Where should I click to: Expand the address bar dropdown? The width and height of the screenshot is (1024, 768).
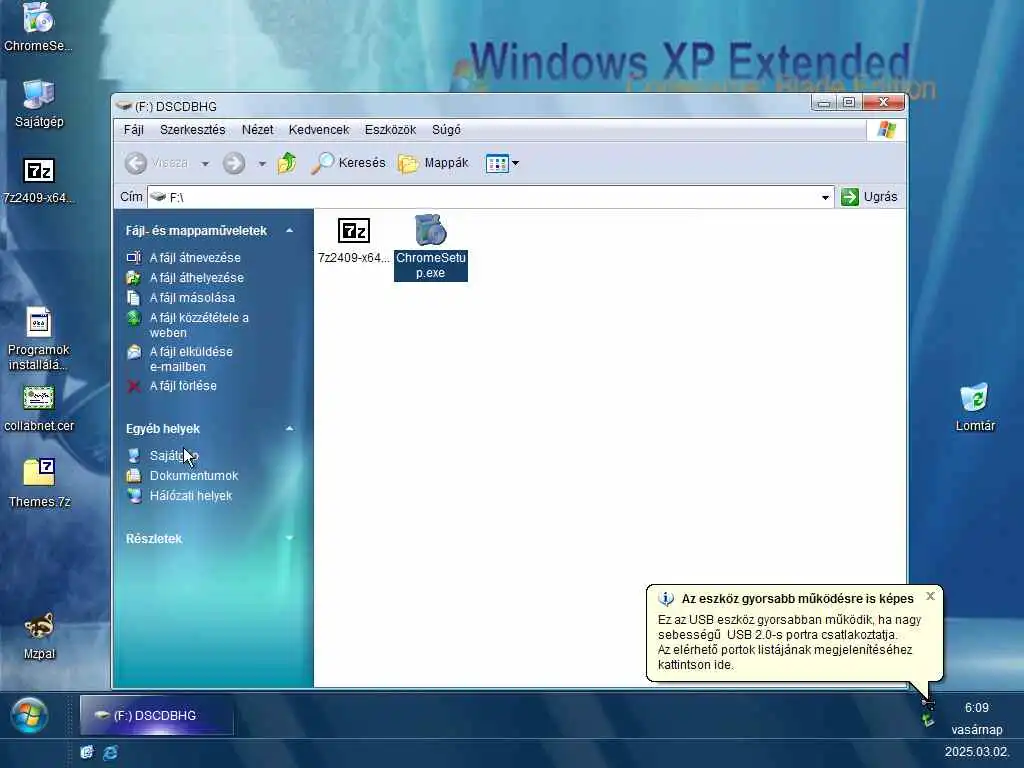coord(825,197)
